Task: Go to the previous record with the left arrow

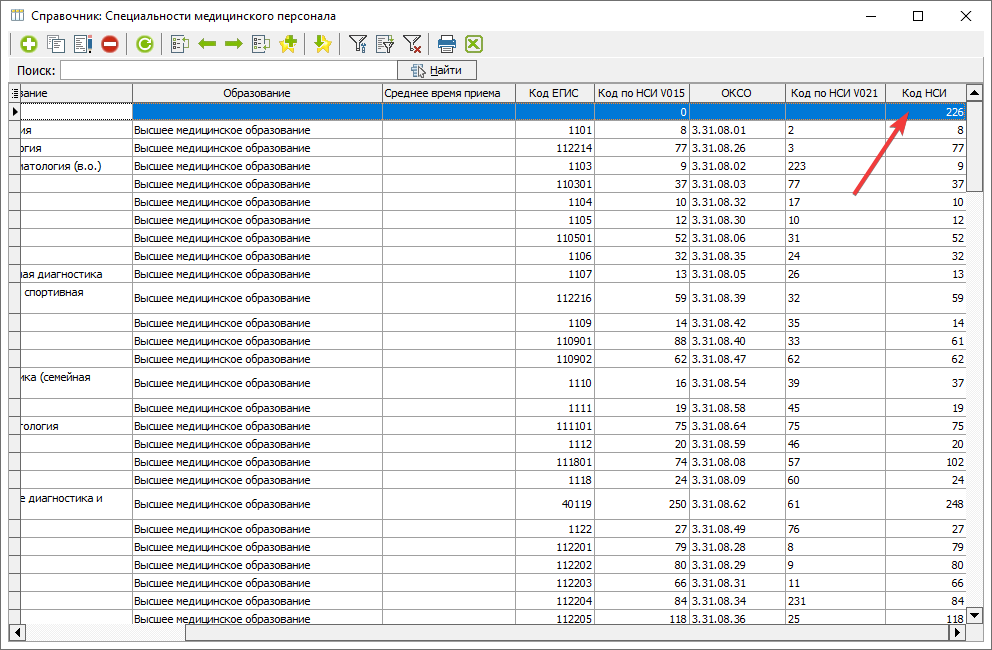Action: point(207,44)
